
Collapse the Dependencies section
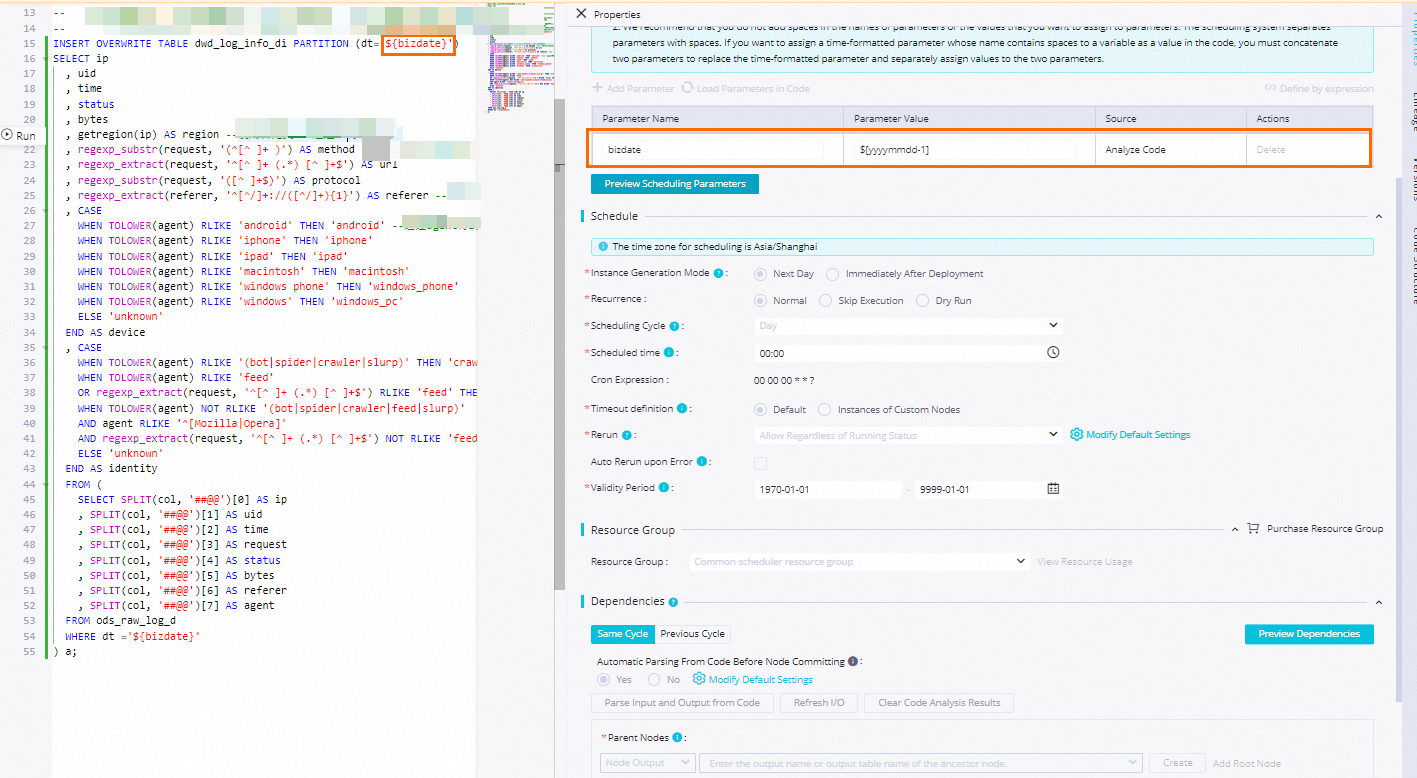[x=1378, y=602]
